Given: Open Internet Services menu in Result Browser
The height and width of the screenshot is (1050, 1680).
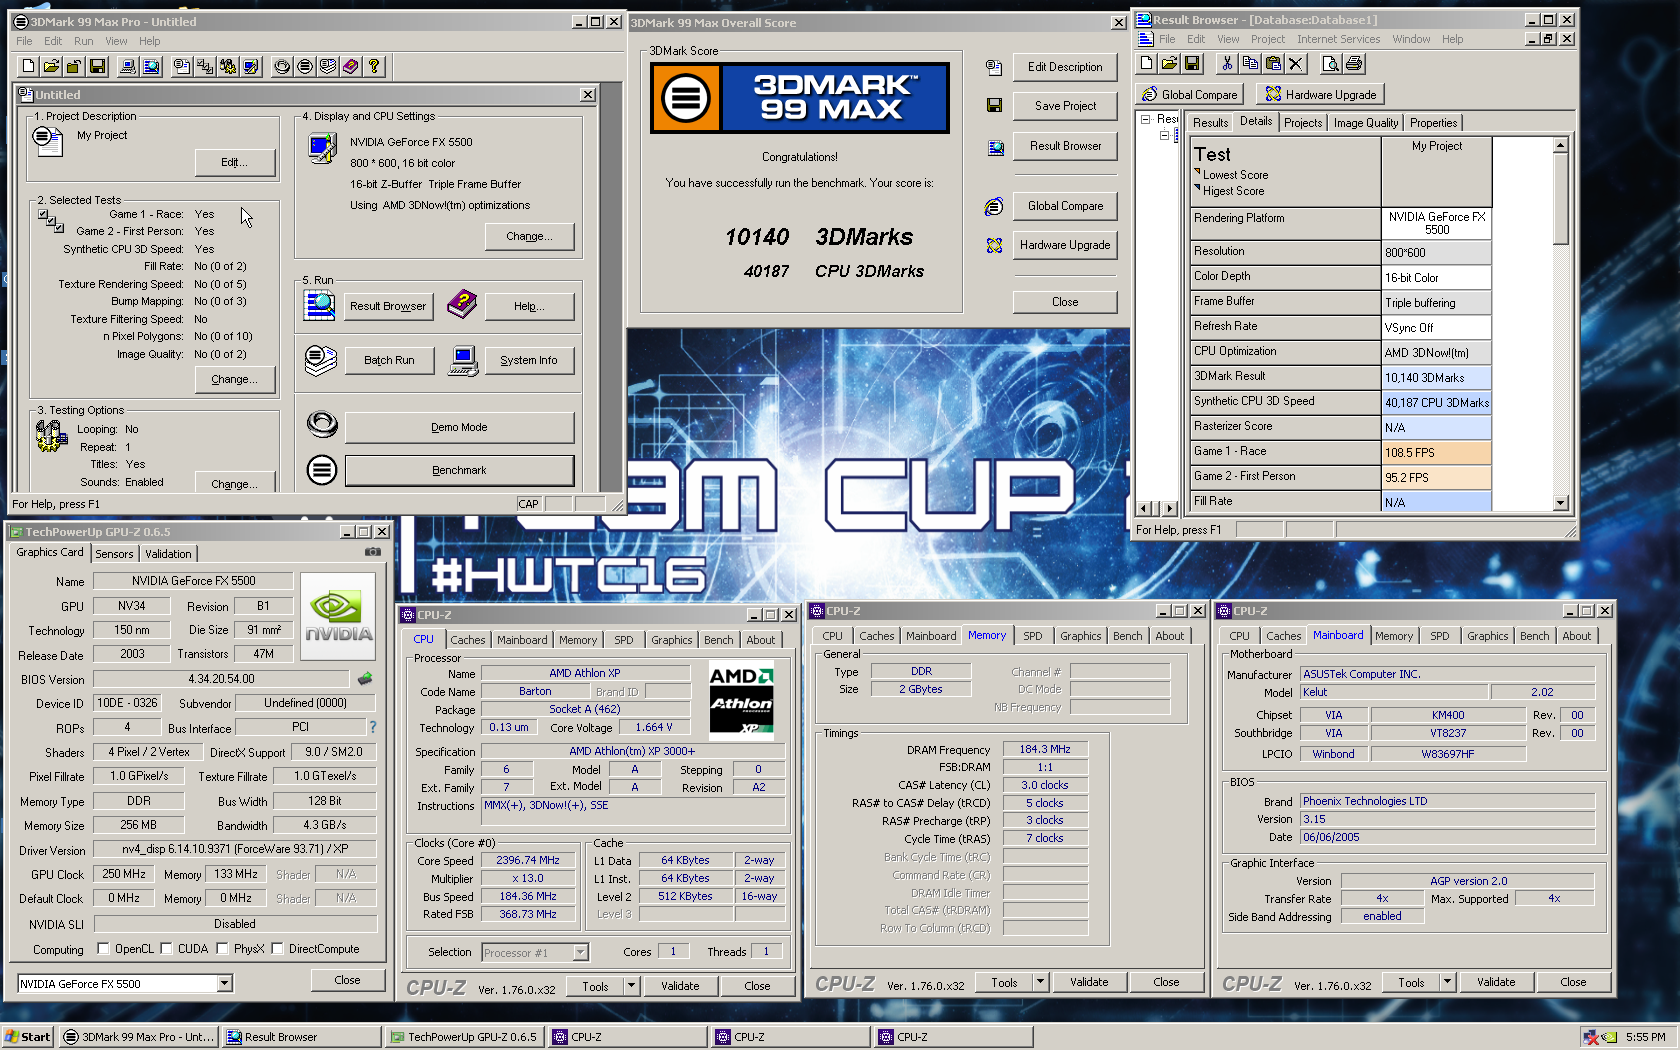Looking at the screenshot, I should point(1338,39).
